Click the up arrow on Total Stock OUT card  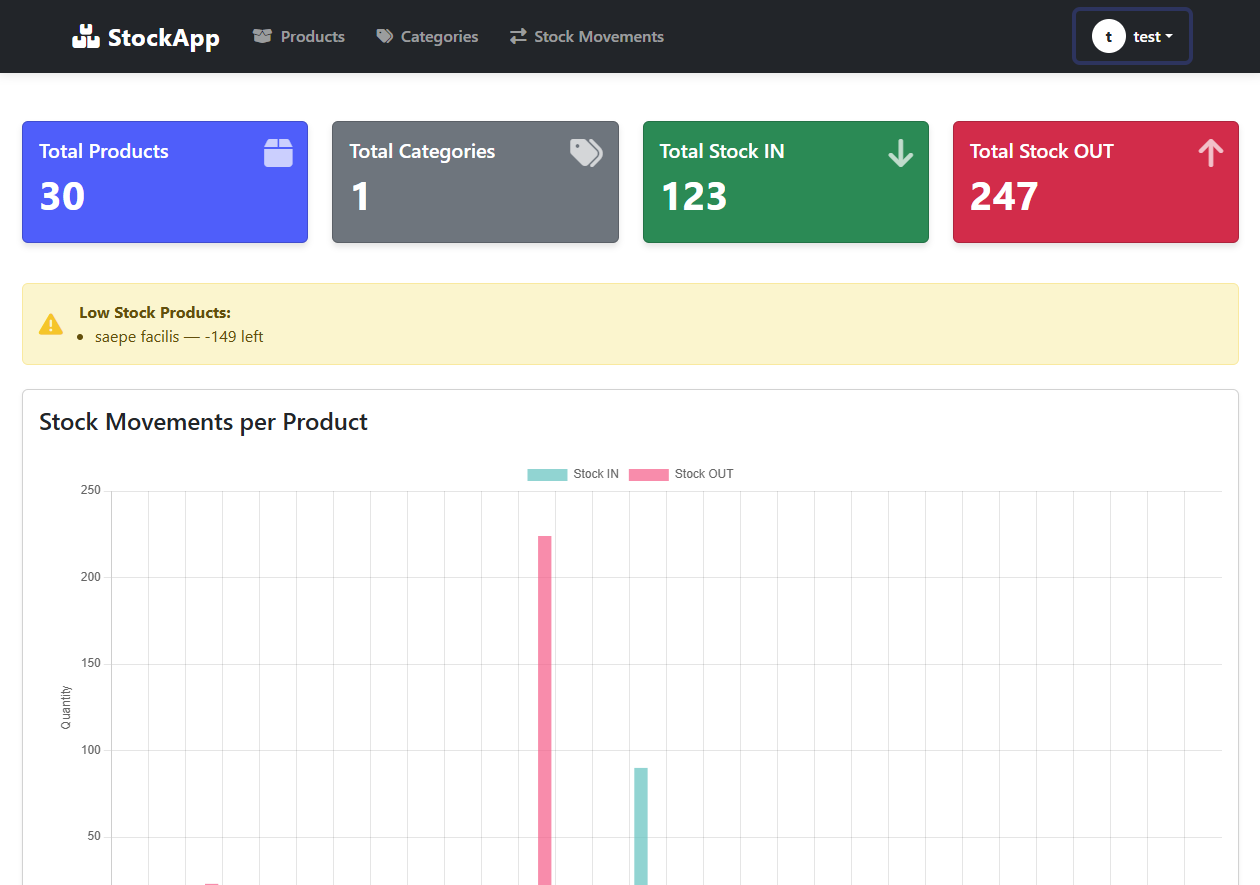tap(1211, 153)
